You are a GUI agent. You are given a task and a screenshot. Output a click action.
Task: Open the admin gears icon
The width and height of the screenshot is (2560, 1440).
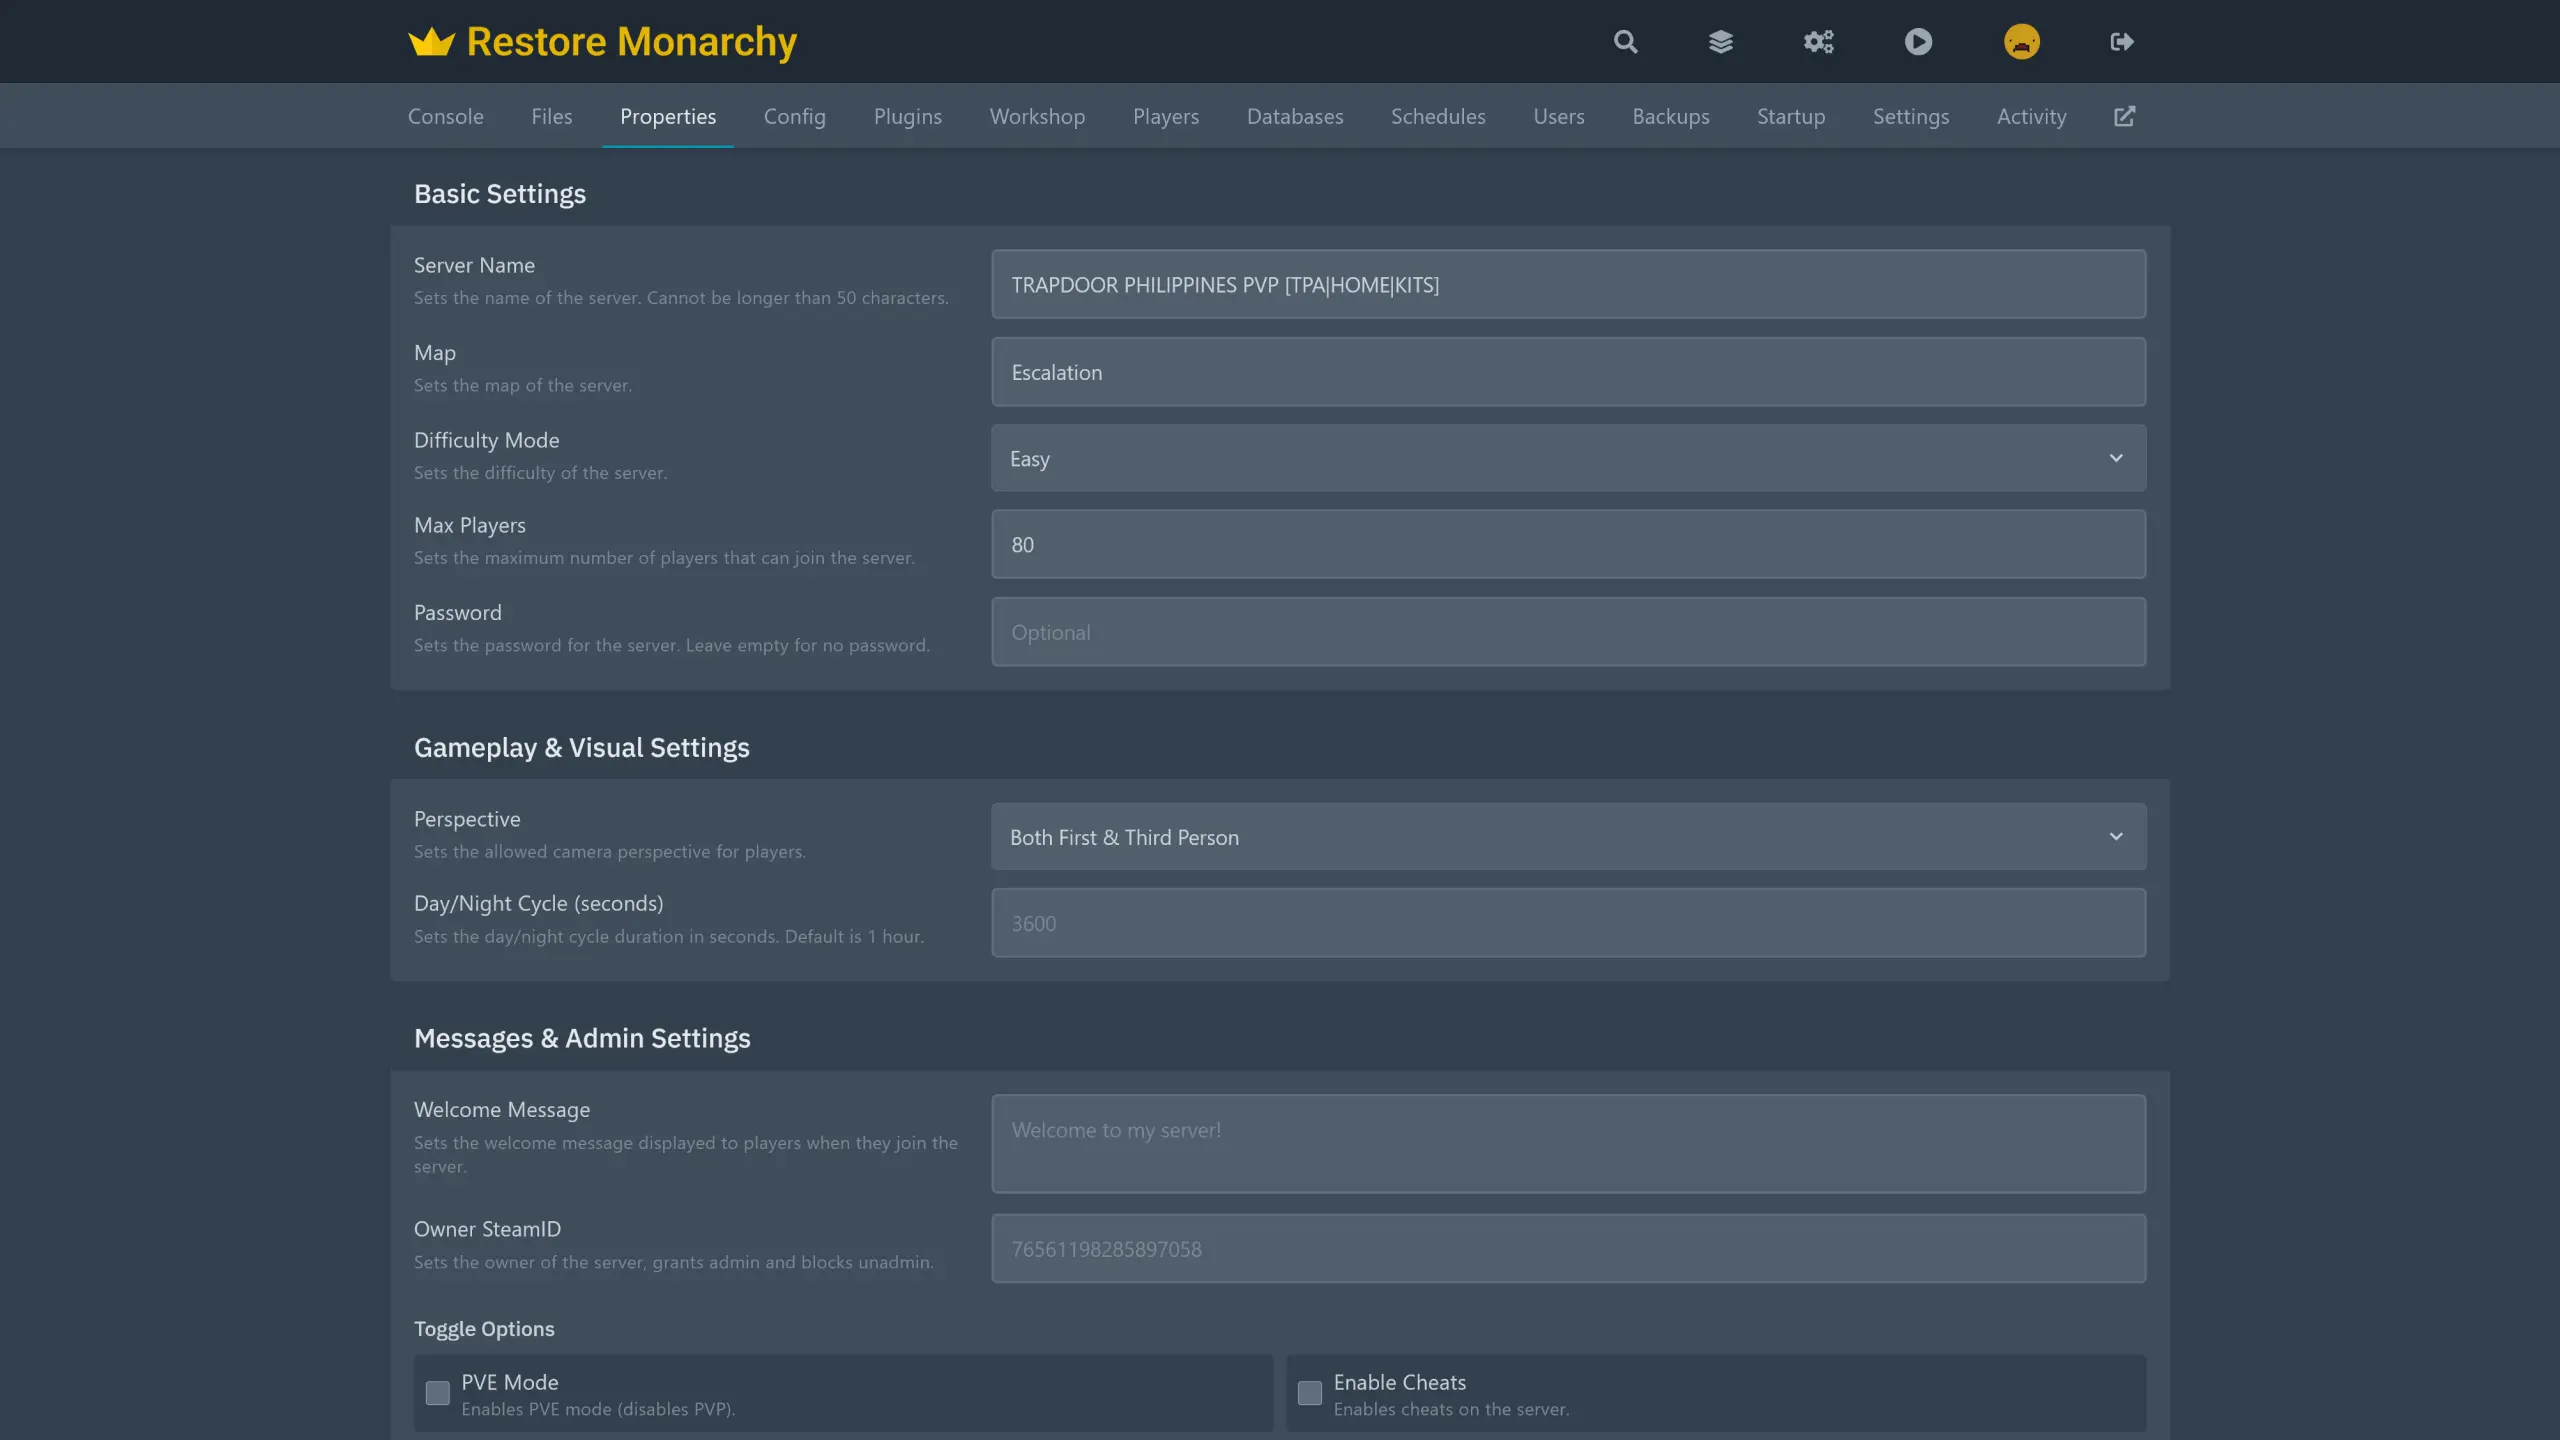tap(1818, 41)
